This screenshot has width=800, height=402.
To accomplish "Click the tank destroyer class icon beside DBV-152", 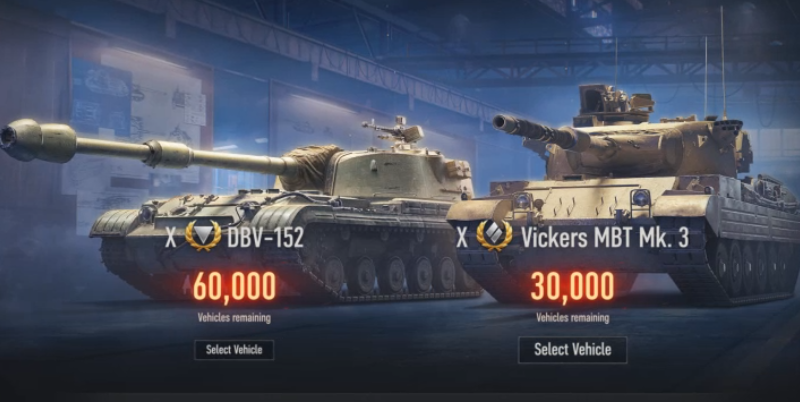I will click(203, 236).
